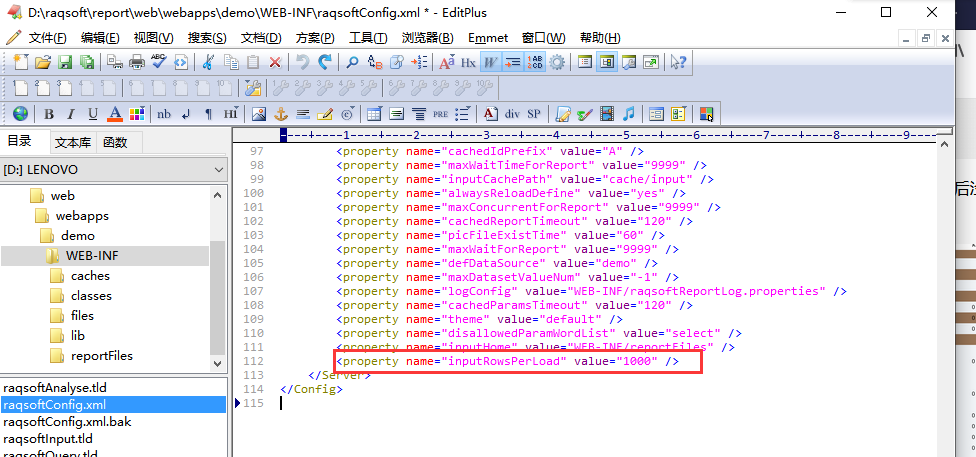Click the Spell check ABC icon
The width and height of the screenshot is (976, 457).
[x=157, y=62]
